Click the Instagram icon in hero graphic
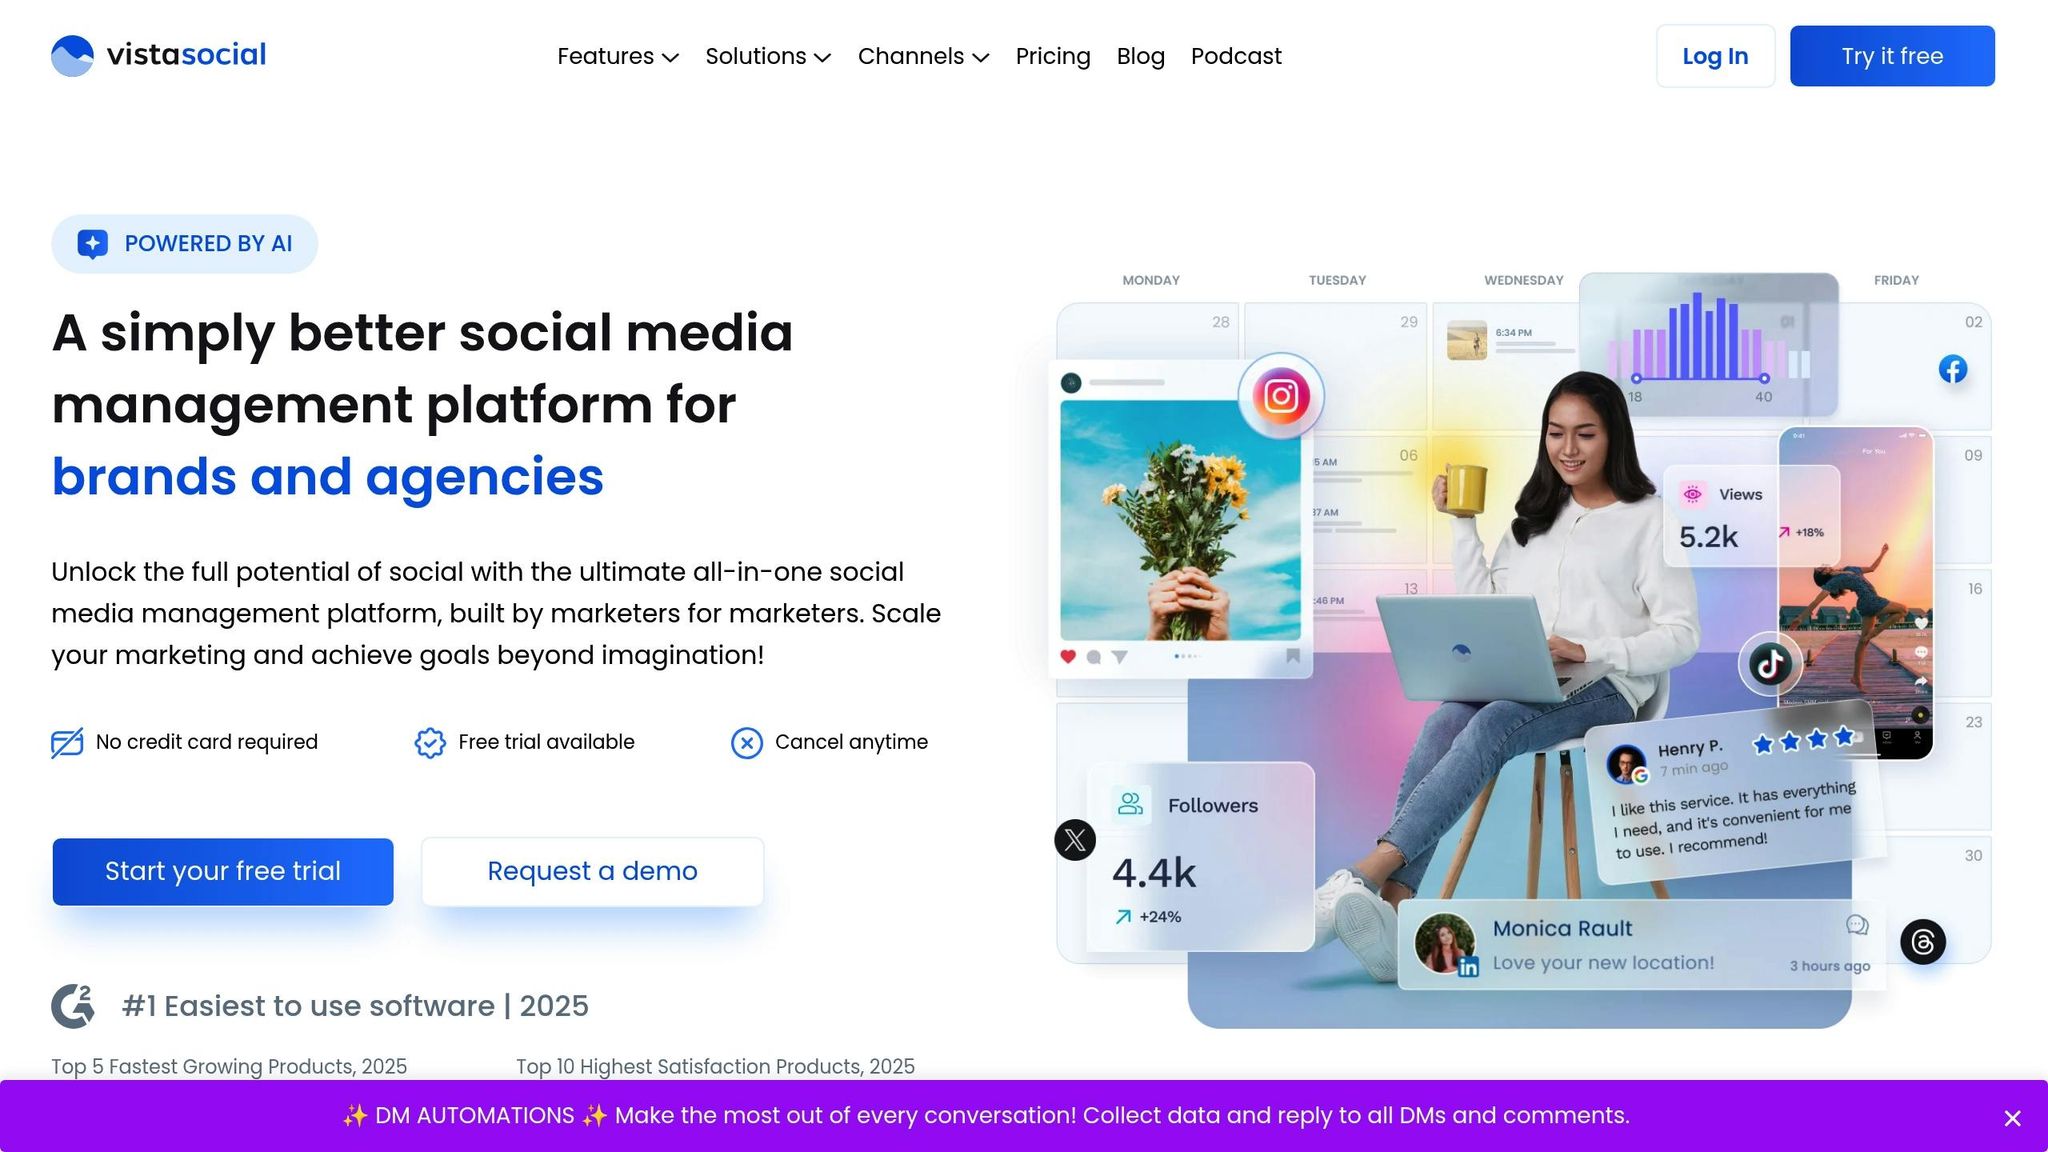The image size is (2048, 1152). pos(1281,396)
